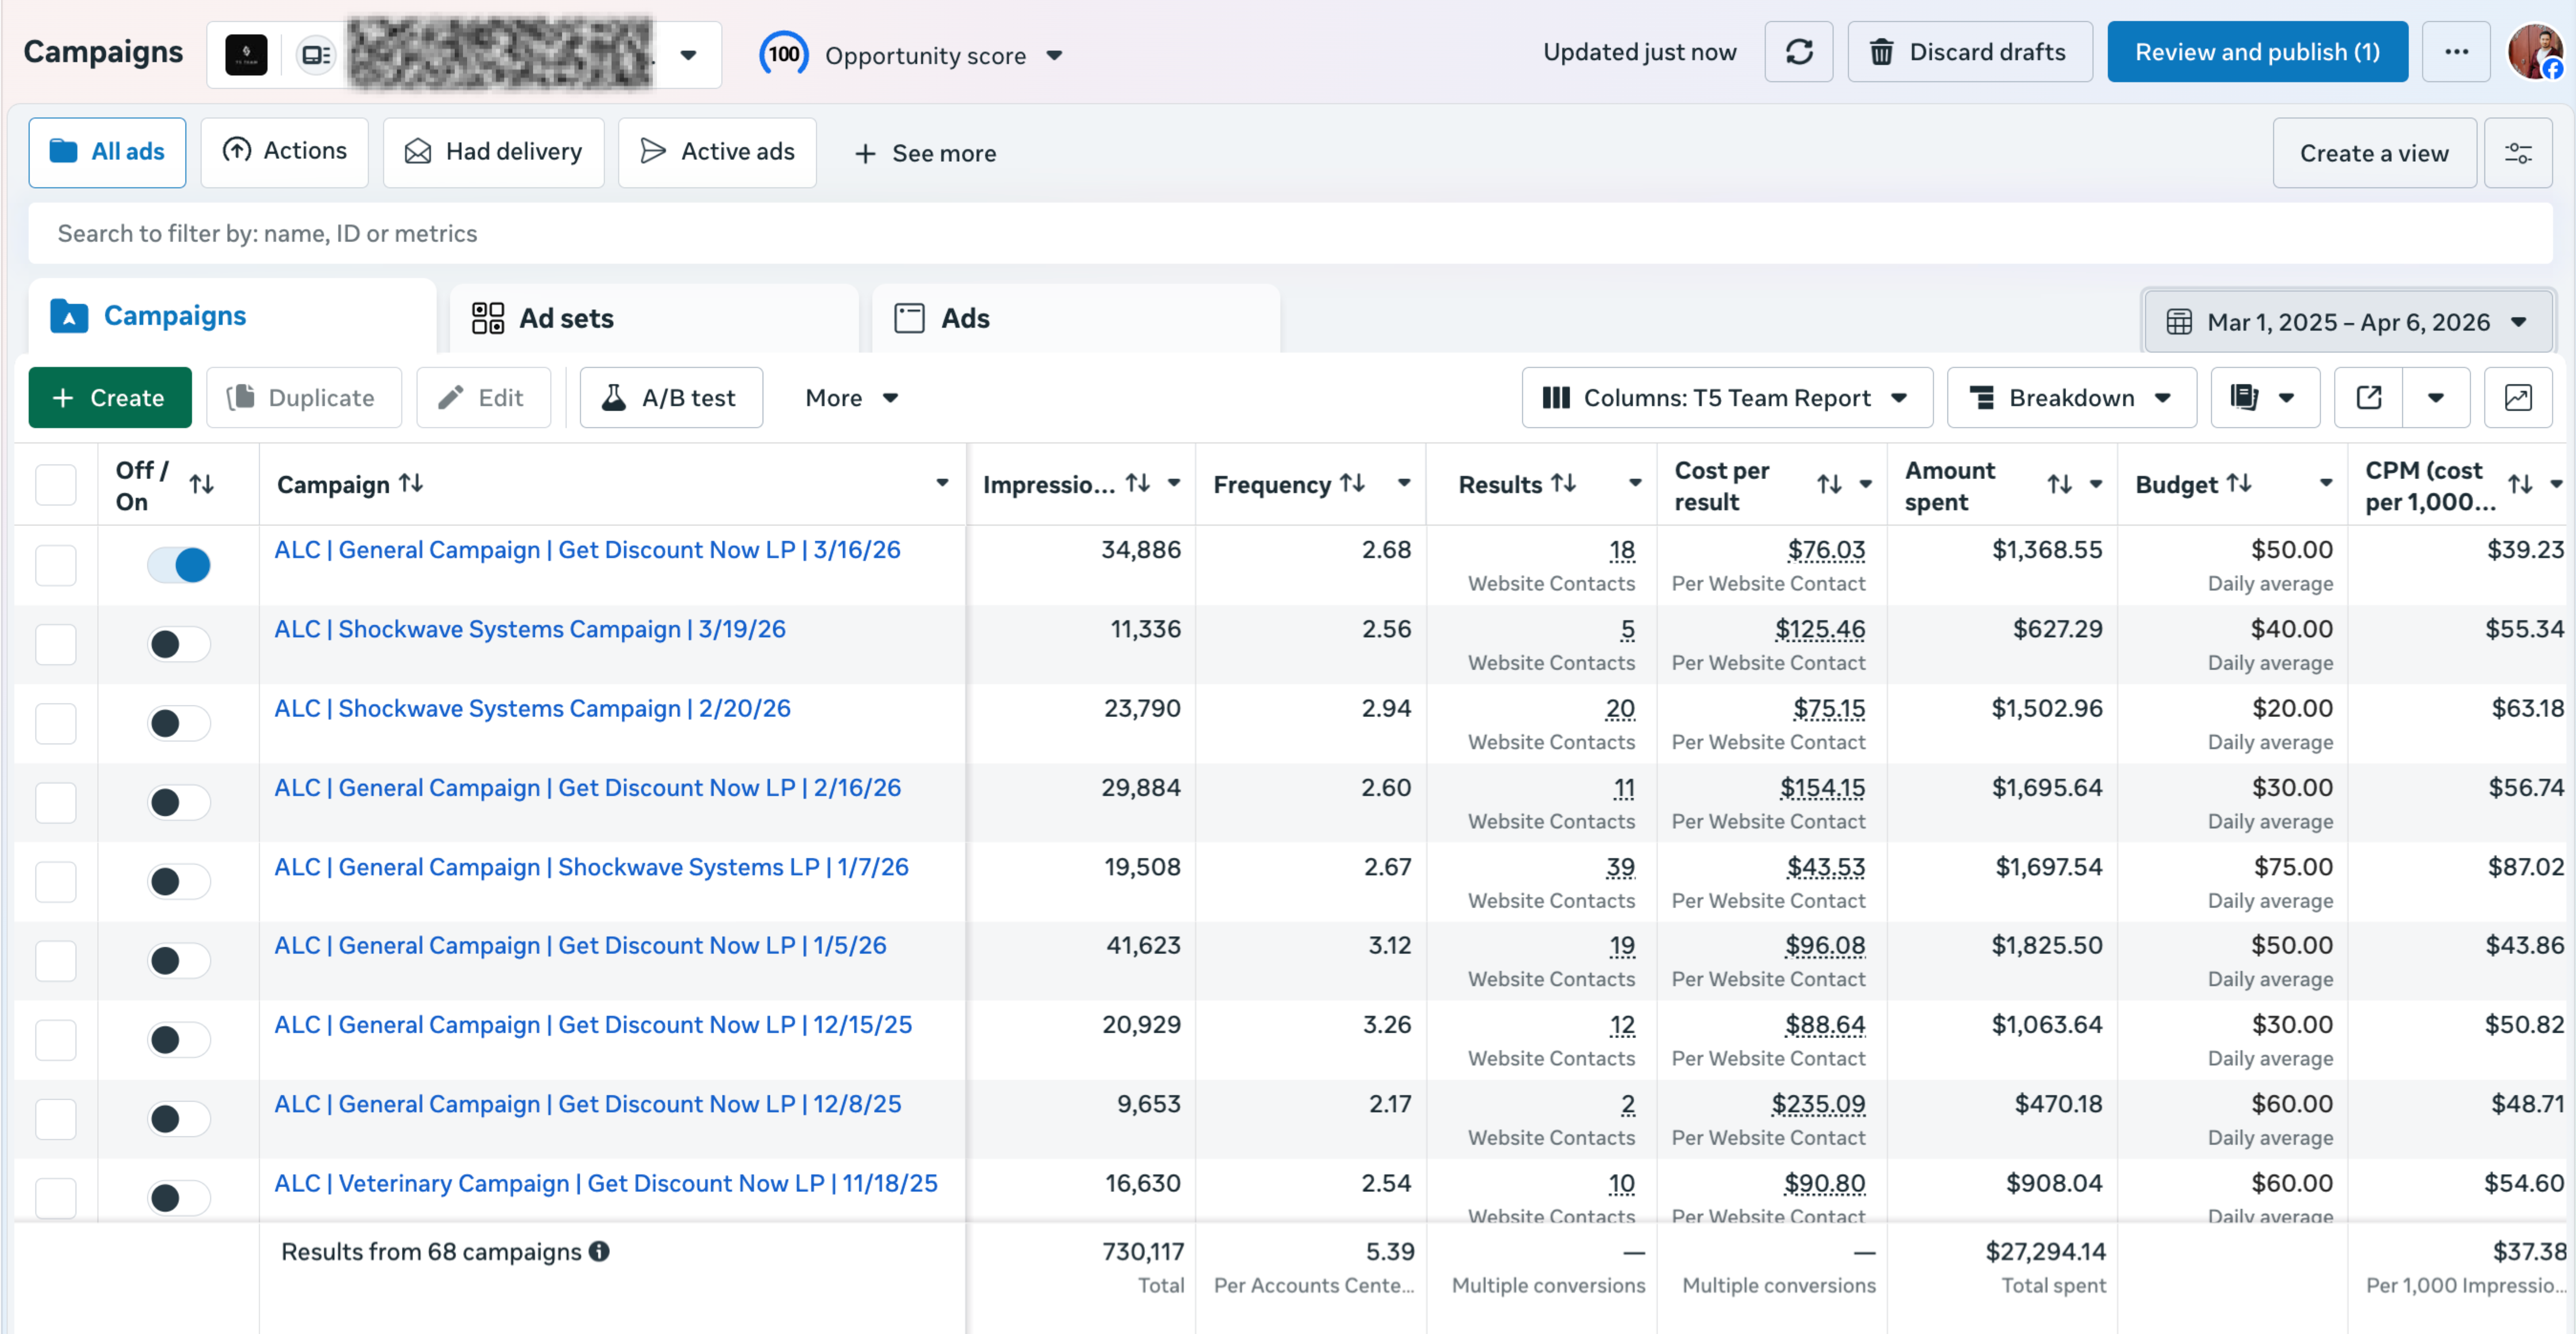This screenshot has height=1334, width=2576.
Task: Open the charts view icon
Action: point(2518,398)
